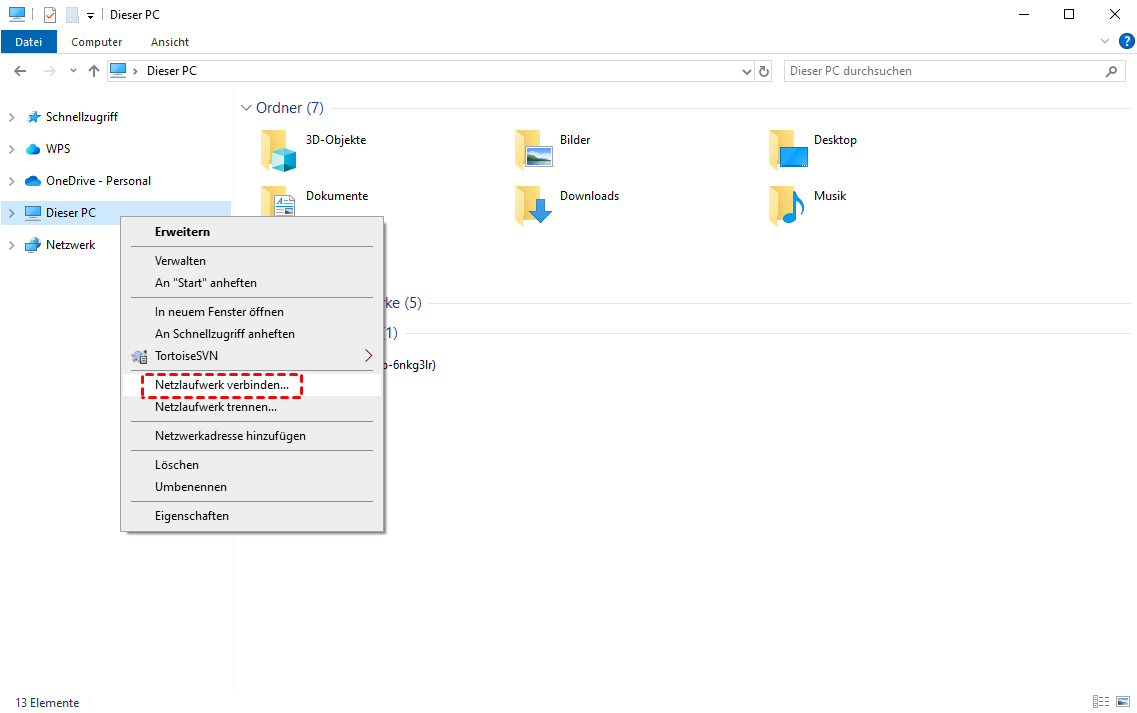Click the new folder quick access icon

72,15
